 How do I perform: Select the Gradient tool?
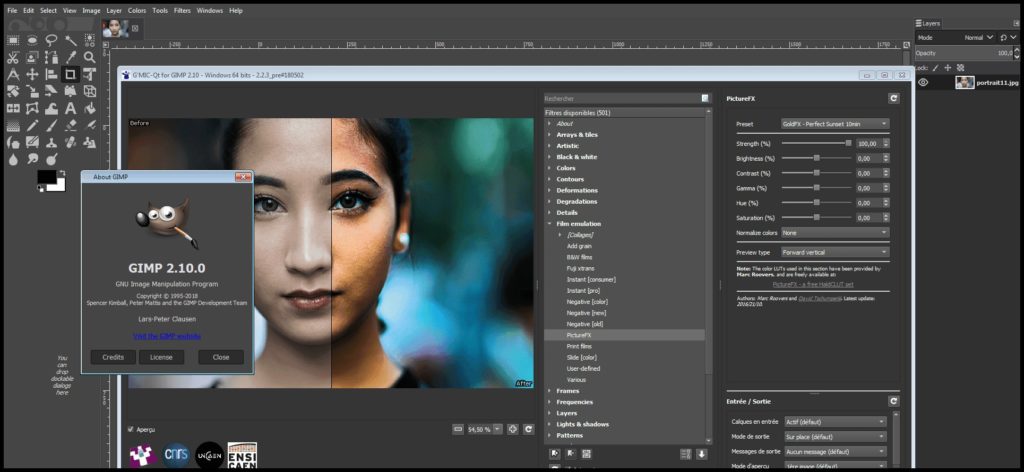tap(13, 125)
